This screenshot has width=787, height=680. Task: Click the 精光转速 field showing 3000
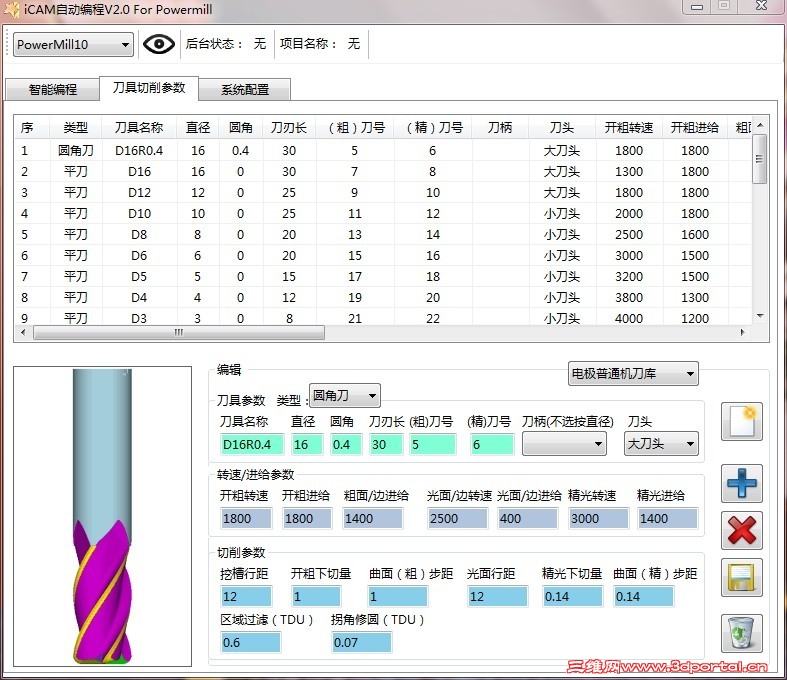tap(598, 518)
